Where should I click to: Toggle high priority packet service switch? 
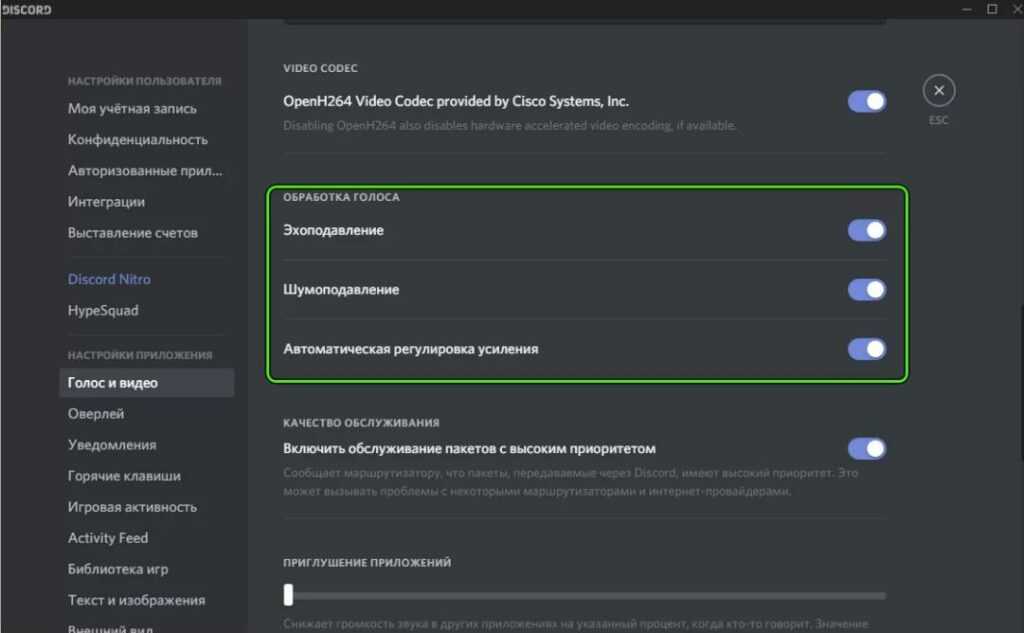[867, 448]
